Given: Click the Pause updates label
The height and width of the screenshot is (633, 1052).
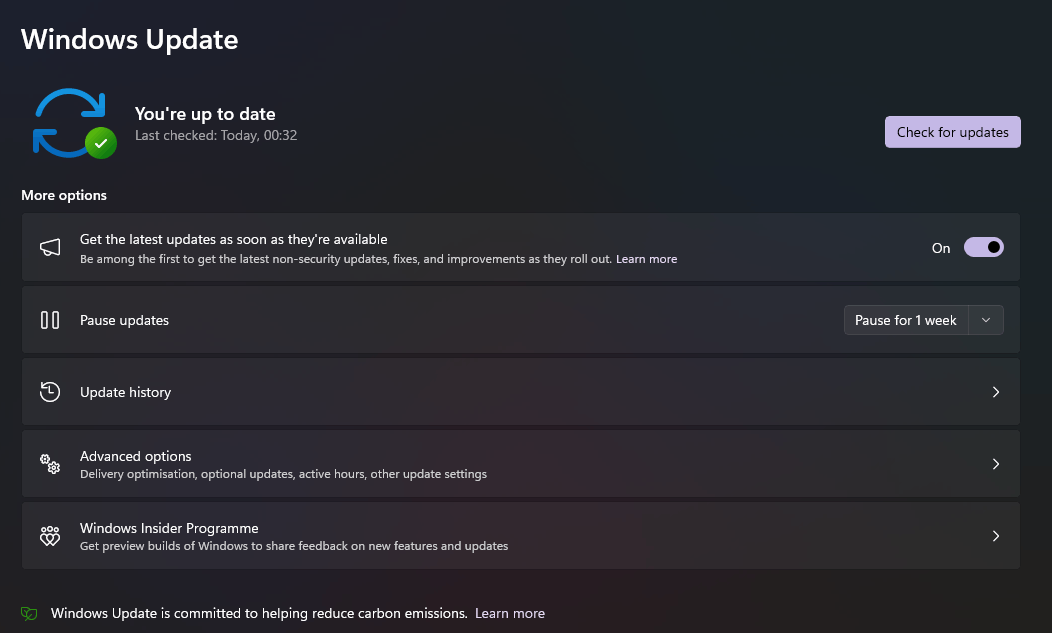Looking at the screenshot, I should (x=124, y=320).
